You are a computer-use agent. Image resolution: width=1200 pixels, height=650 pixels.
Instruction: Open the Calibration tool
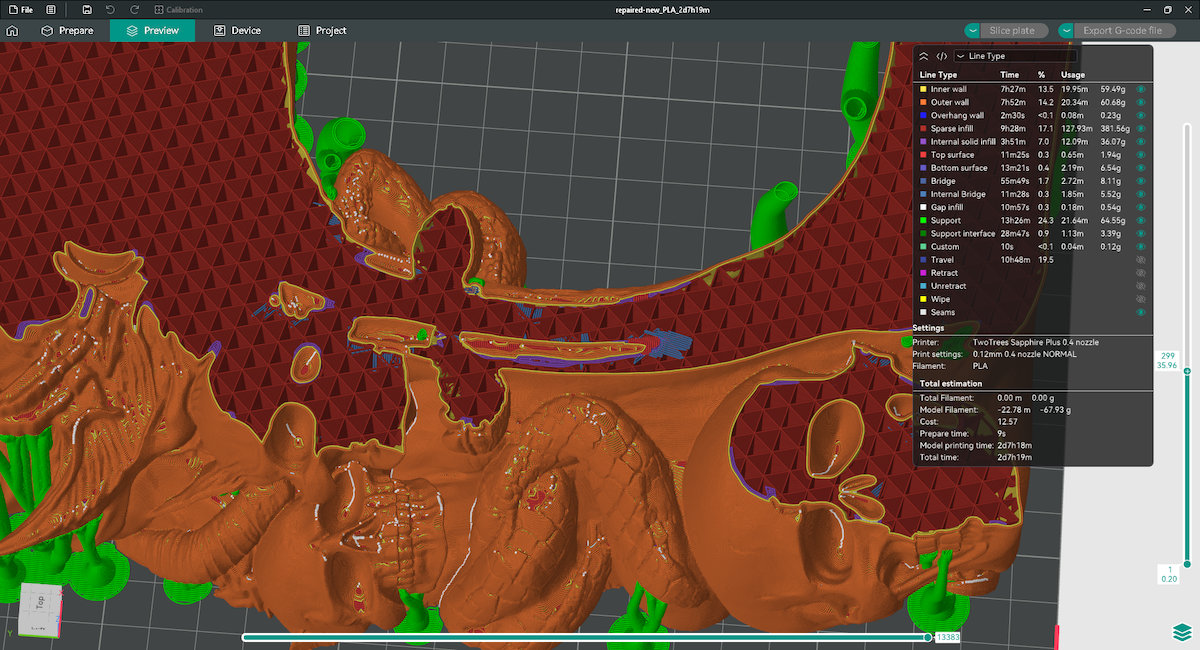coord(178,10)
